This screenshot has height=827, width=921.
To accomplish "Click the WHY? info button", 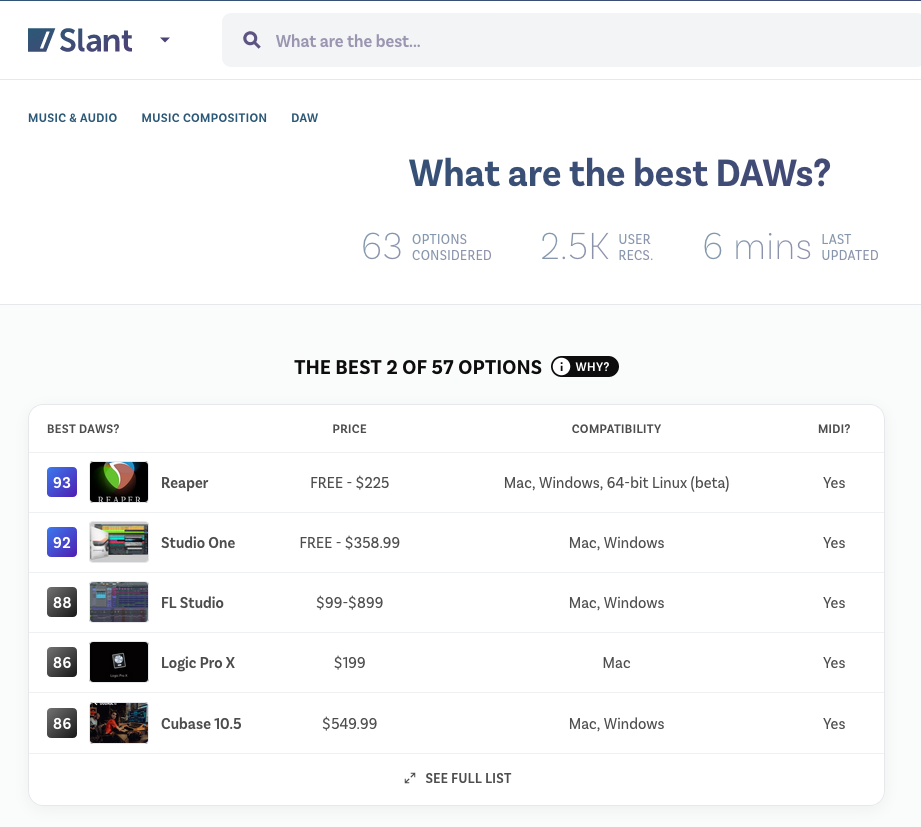I will (x=584, y=367).
